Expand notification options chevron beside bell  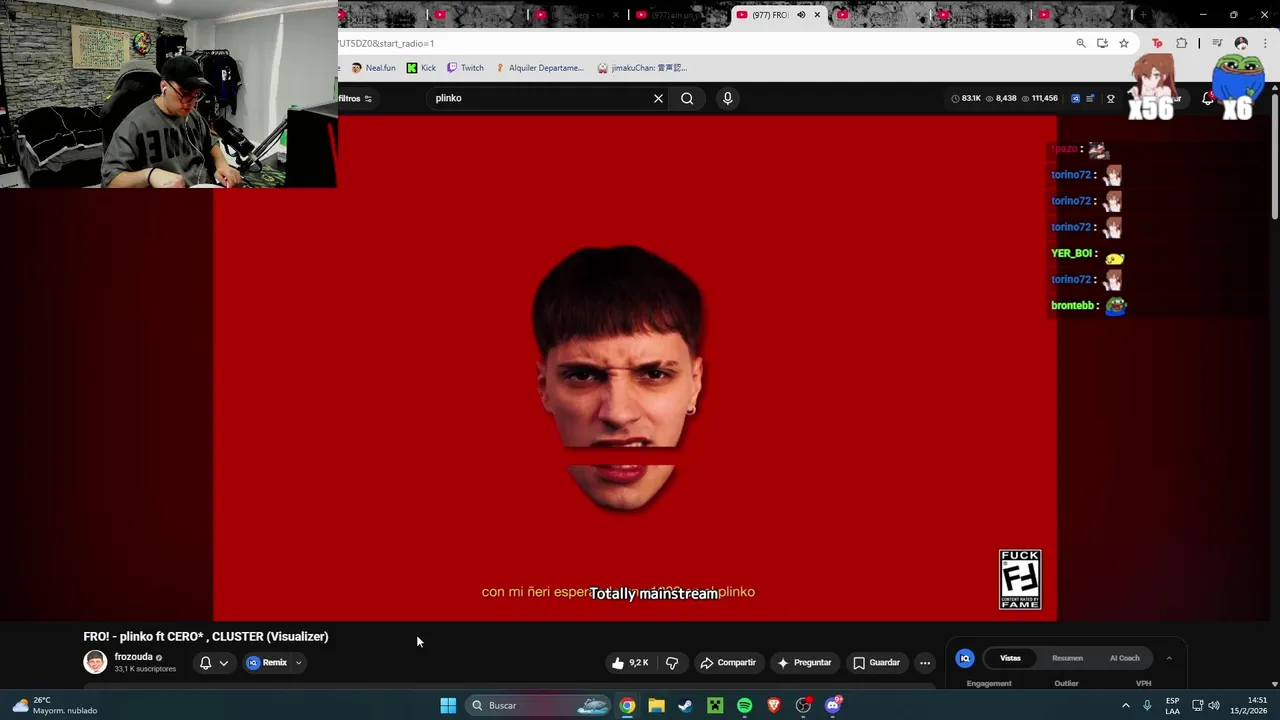pos(224,662)
